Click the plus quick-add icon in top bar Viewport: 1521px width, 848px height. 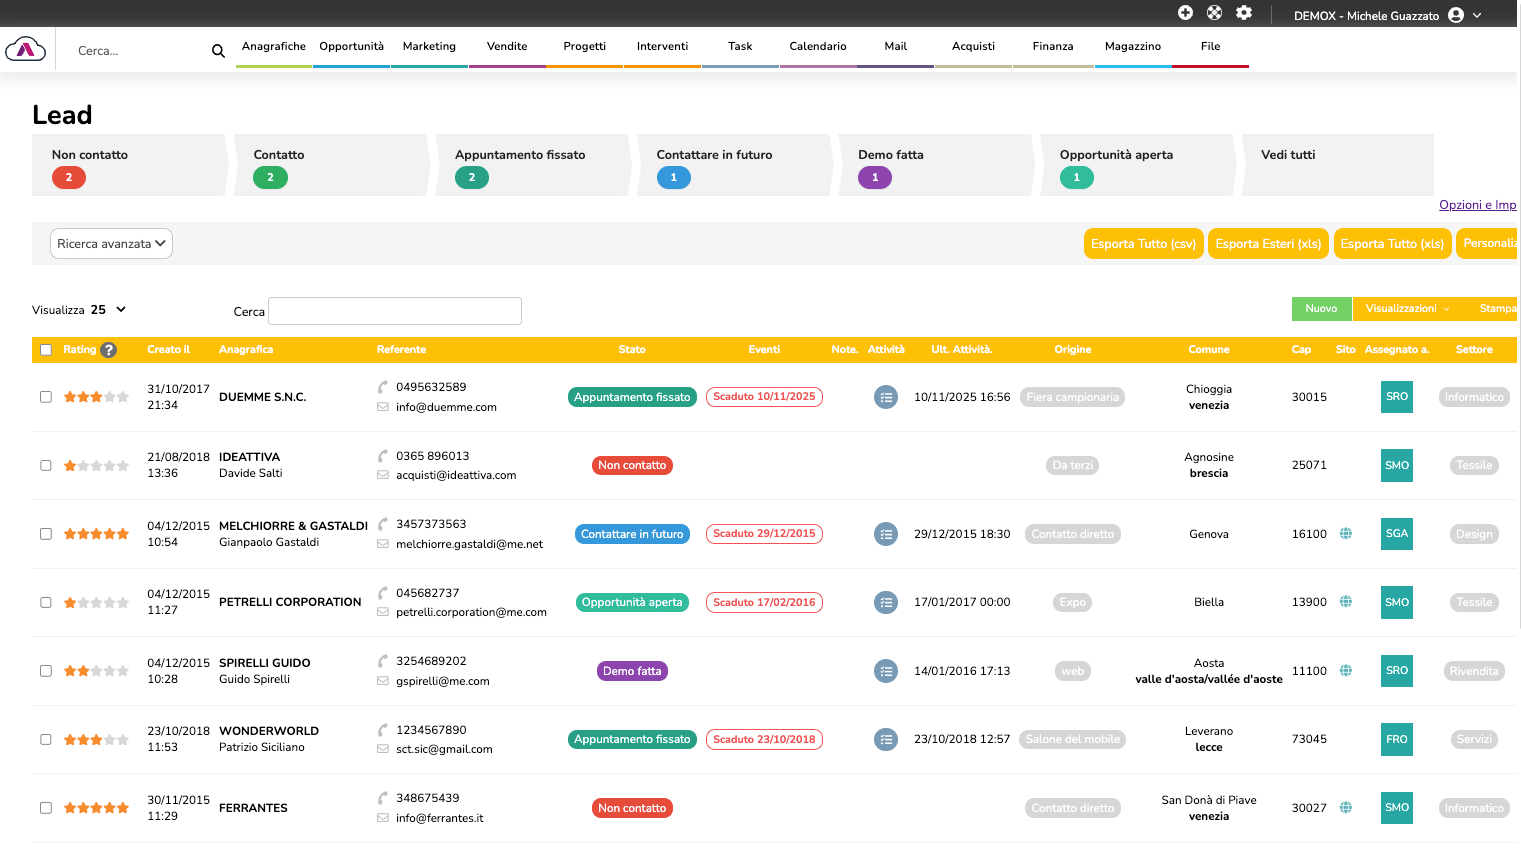1185,13
